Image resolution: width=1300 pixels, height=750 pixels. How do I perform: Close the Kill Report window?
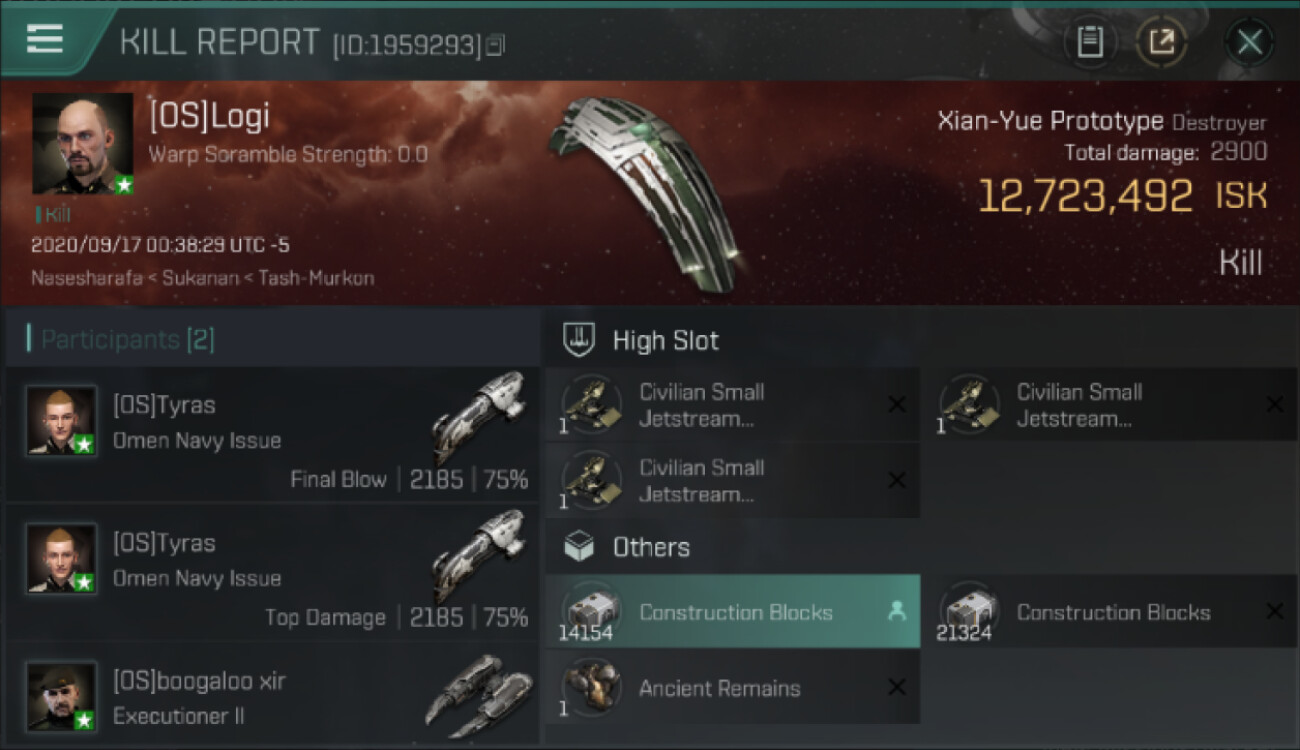point(1249,42)
